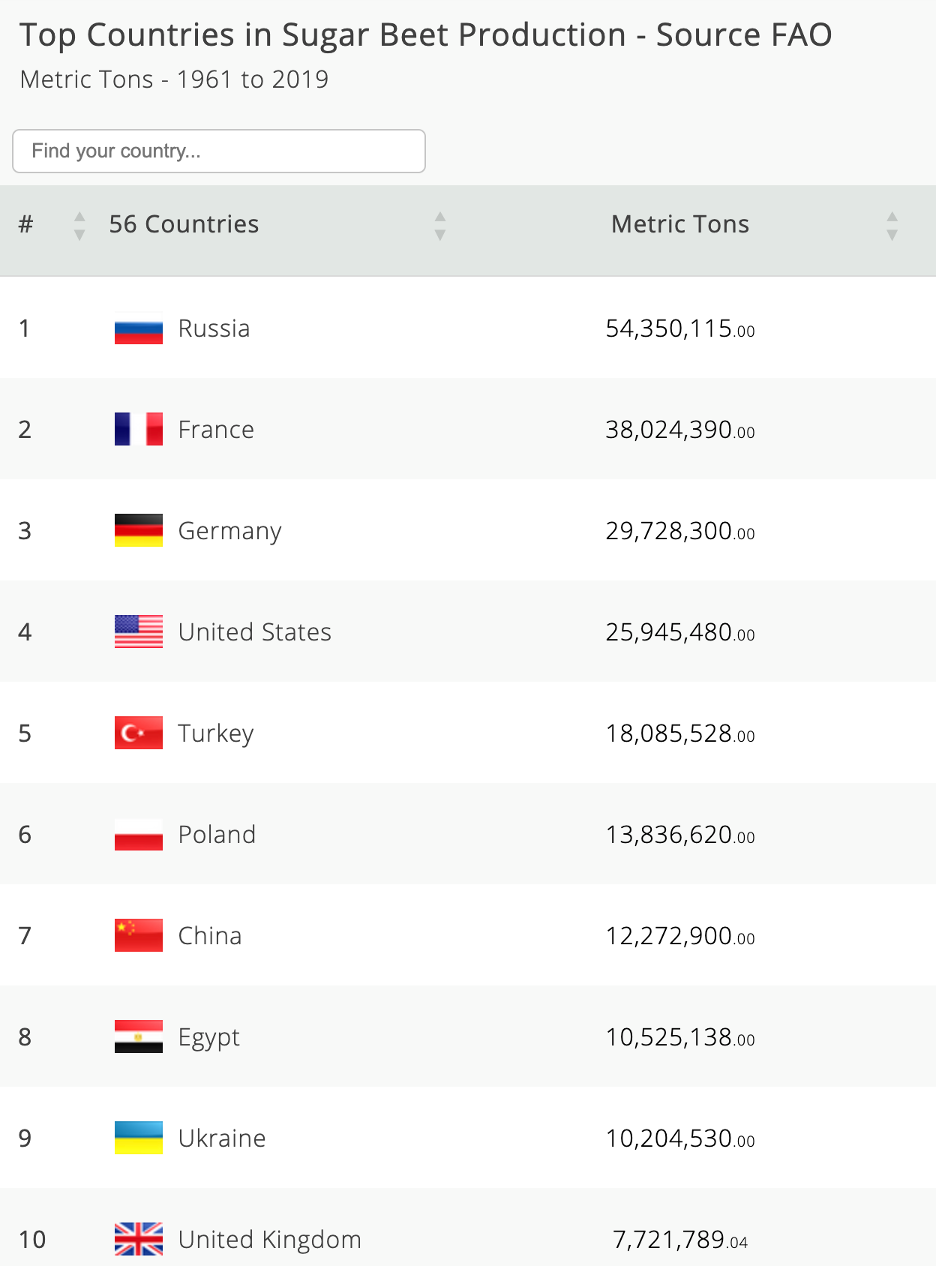The width and height of the screenshot is (936, 1266).
Task: Click the Turkey flag icon
Action: pos(139,733)
